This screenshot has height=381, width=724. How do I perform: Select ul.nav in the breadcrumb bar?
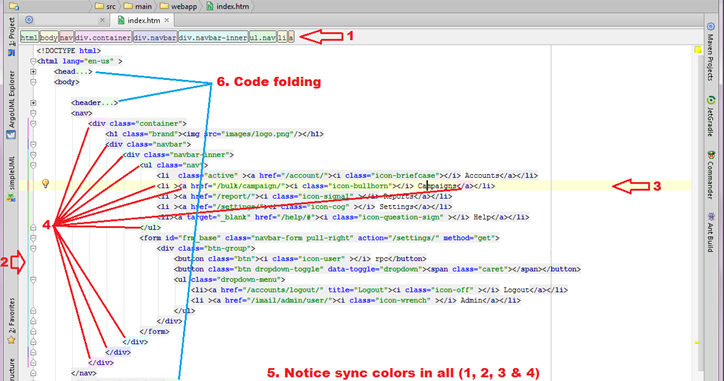[x=263, y=37]
